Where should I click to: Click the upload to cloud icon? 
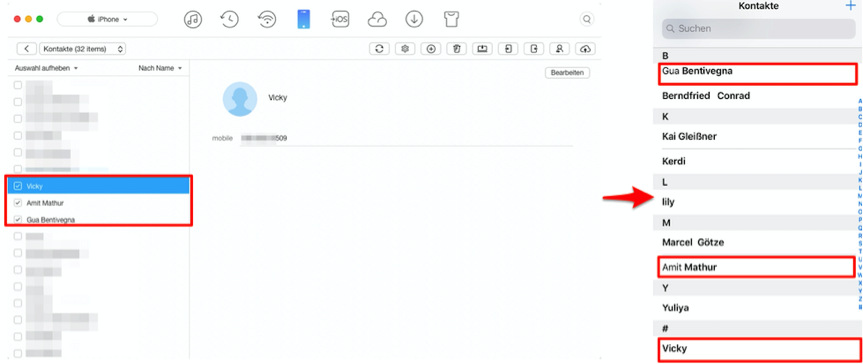(x=586, y=49)
